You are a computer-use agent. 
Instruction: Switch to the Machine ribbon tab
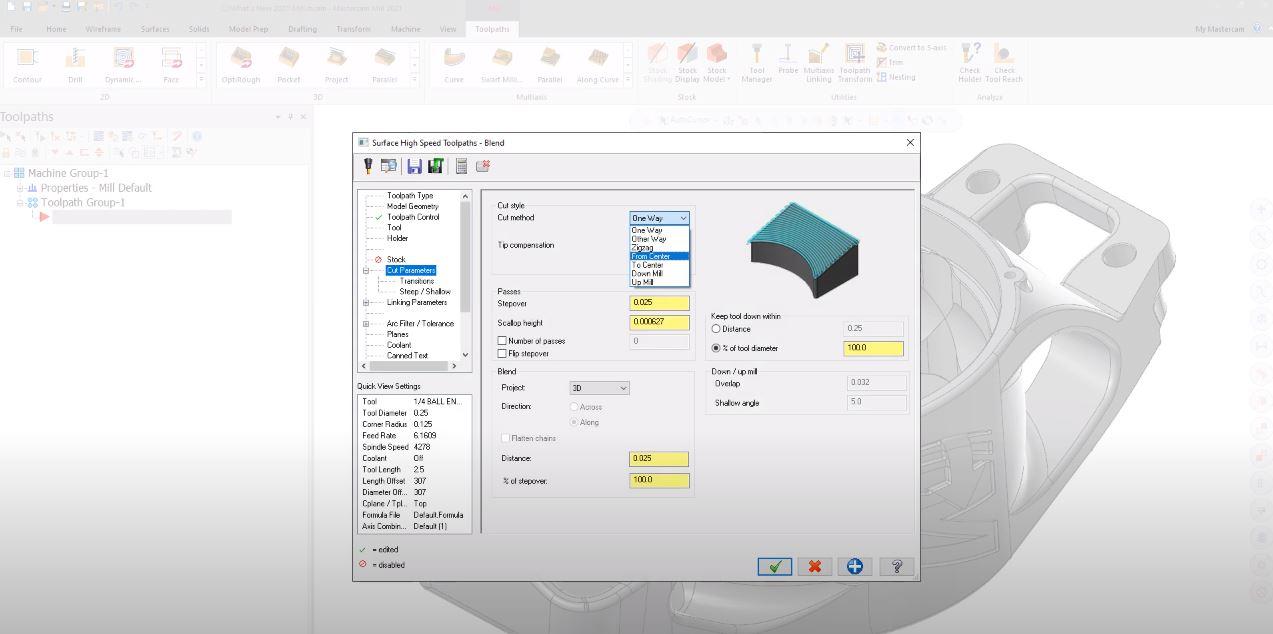coord(405,29)
